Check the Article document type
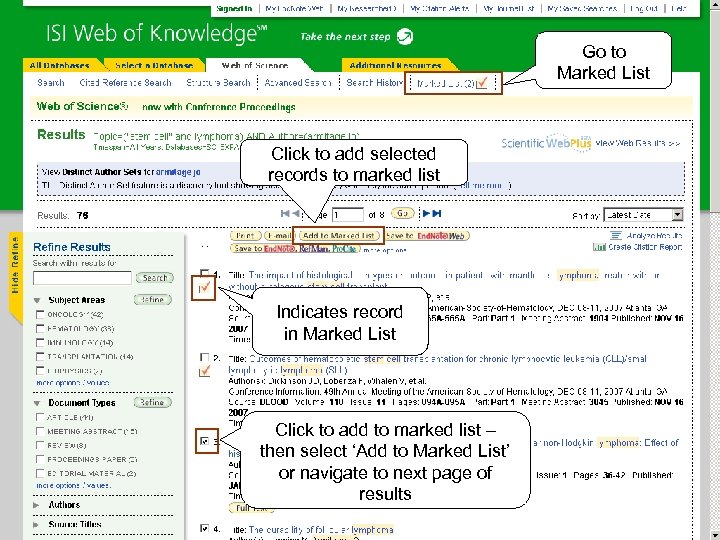Image resolution: width=720 pixels, height=540 pixels. (40, 417)
